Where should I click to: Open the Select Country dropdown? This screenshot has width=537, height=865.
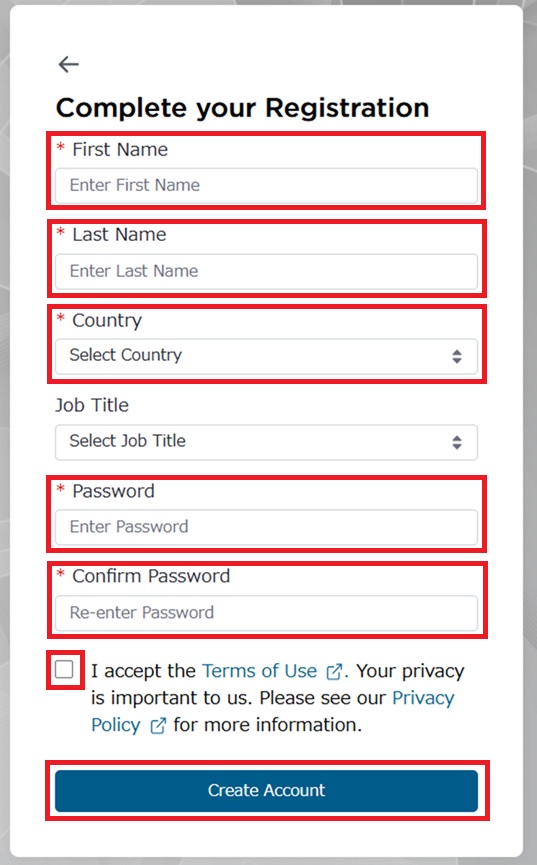(266, 356)
